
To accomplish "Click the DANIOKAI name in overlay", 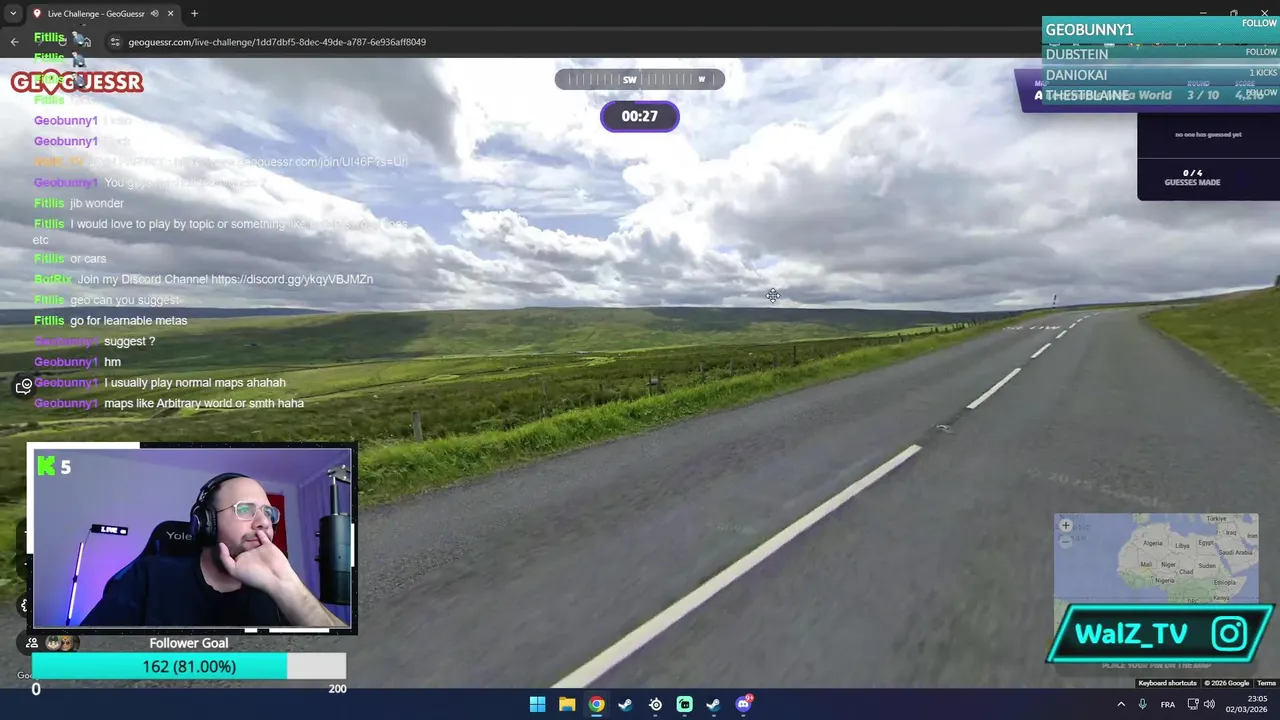I will [x=1076, y=75].
